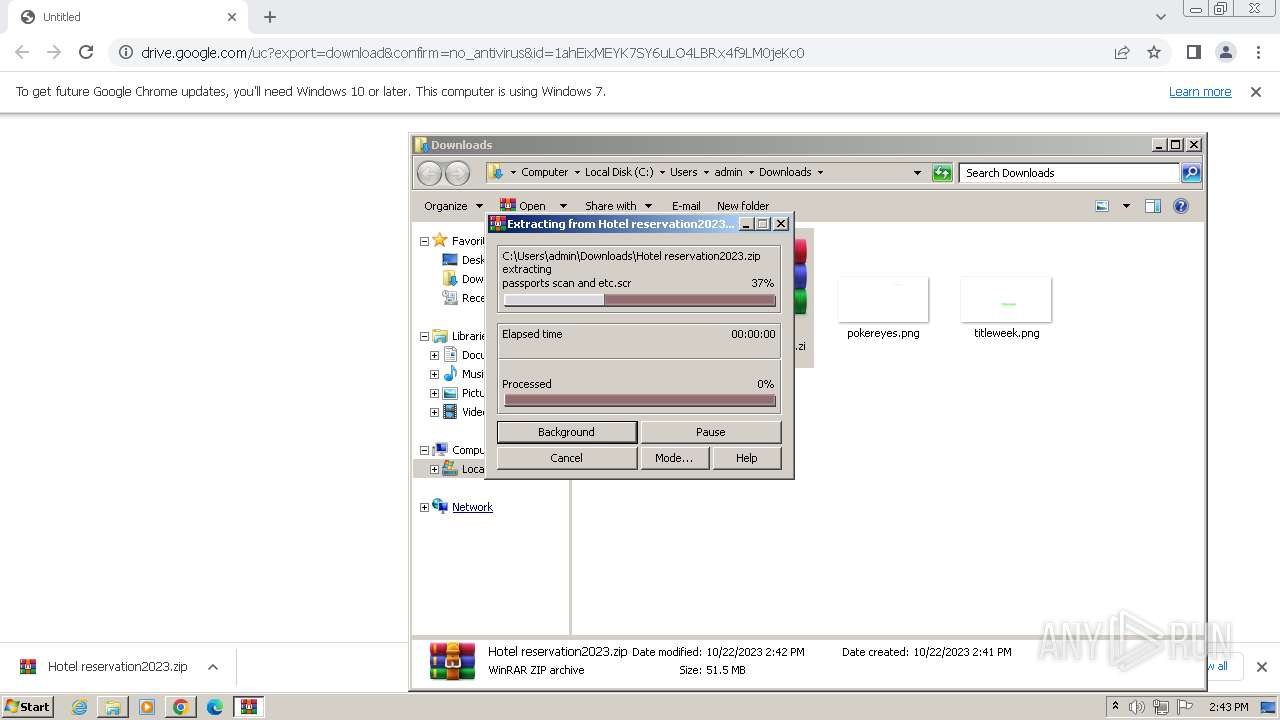Select titleweek.png file

pos(1006,309)
